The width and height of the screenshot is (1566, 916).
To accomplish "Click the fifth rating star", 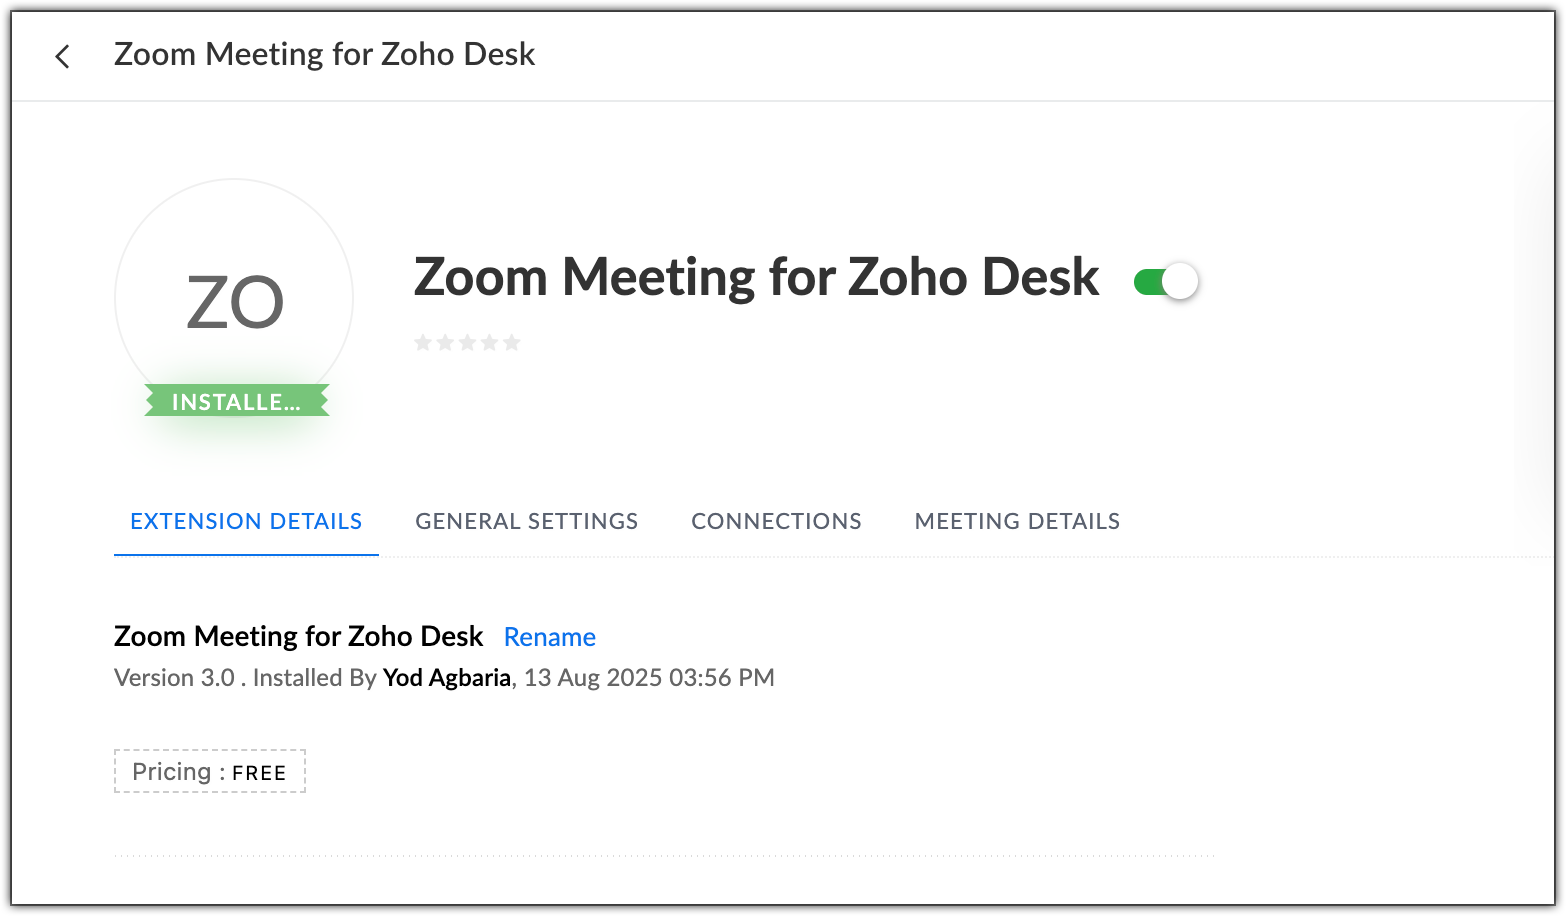I will pos(511,343).
